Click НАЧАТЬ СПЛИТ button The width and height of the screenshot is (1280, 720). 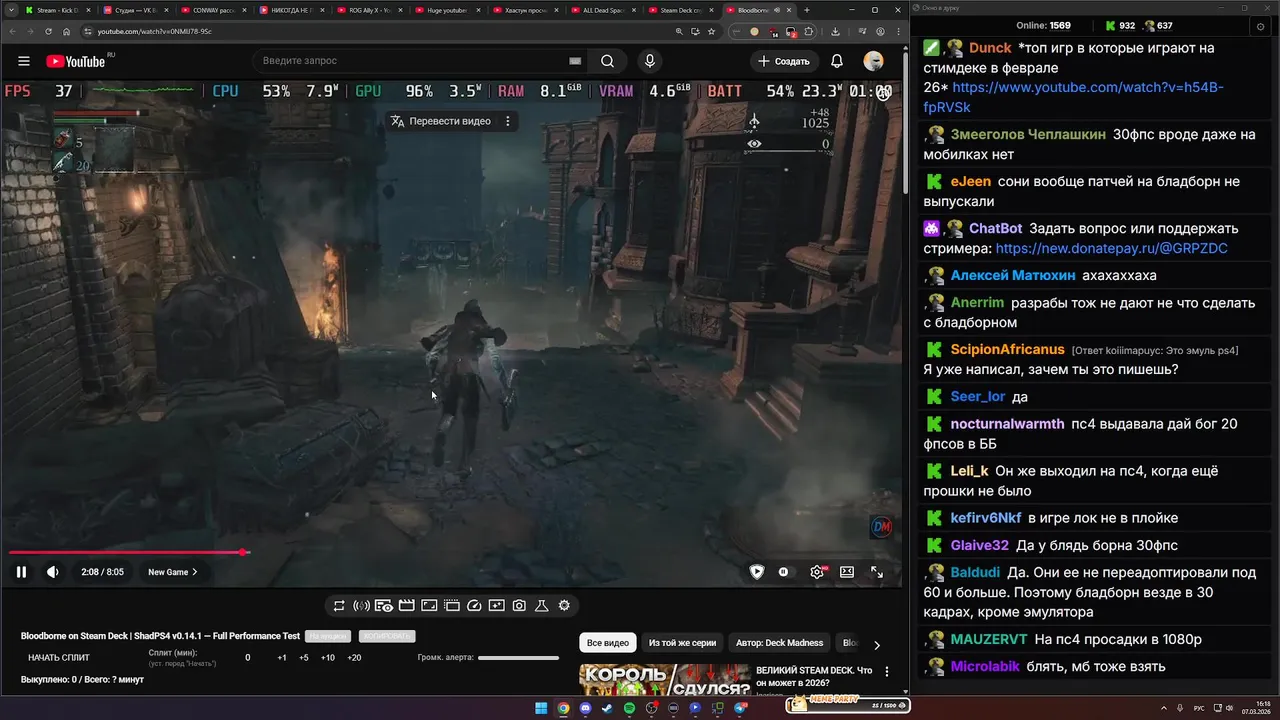(59, 657)
